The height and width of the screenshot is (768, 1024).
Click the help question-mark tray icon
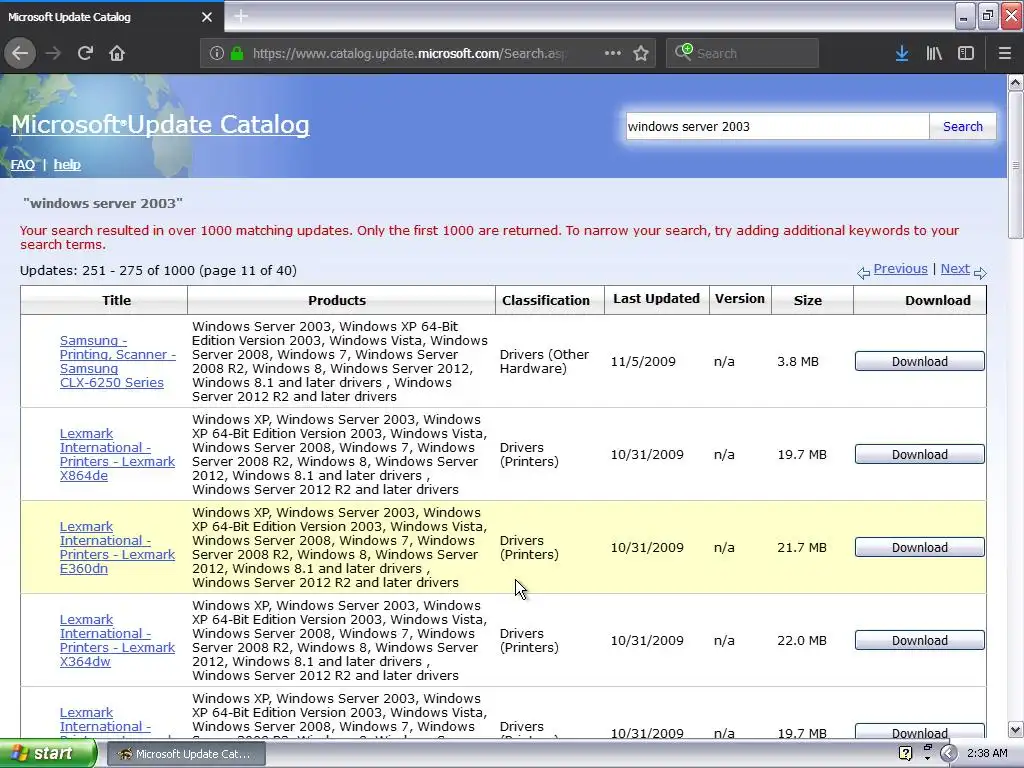click(x=905, y=754)
